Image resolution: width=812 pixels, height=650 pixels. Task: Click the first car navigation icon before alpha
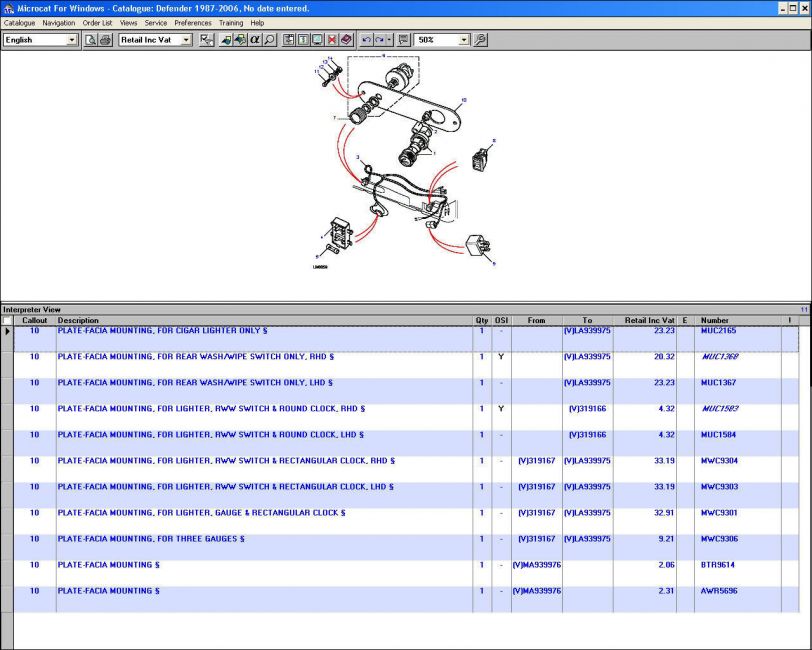(226, 40)
